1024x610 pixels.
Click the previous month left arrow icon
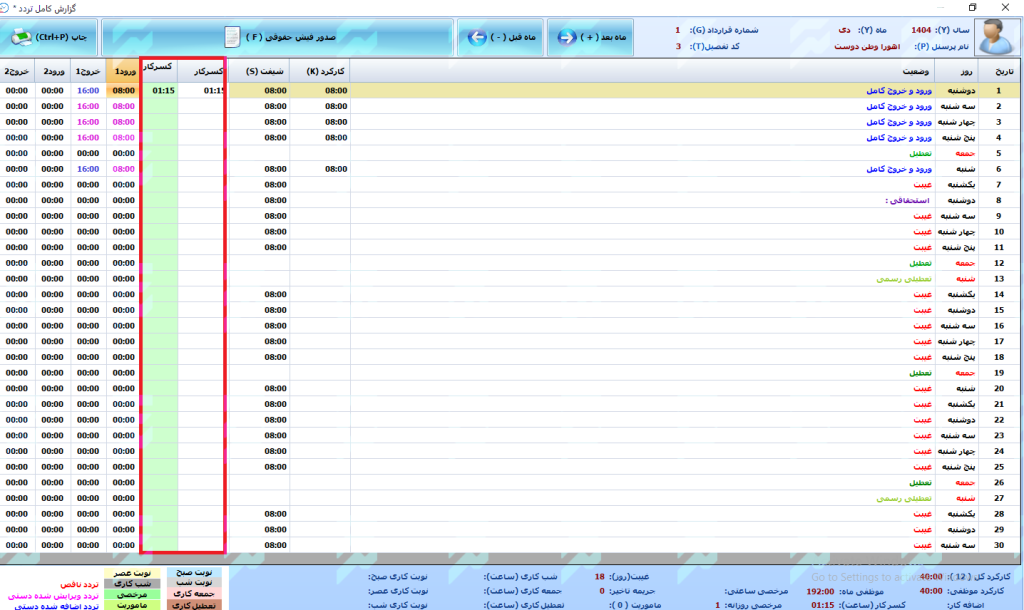click(478, 37)
